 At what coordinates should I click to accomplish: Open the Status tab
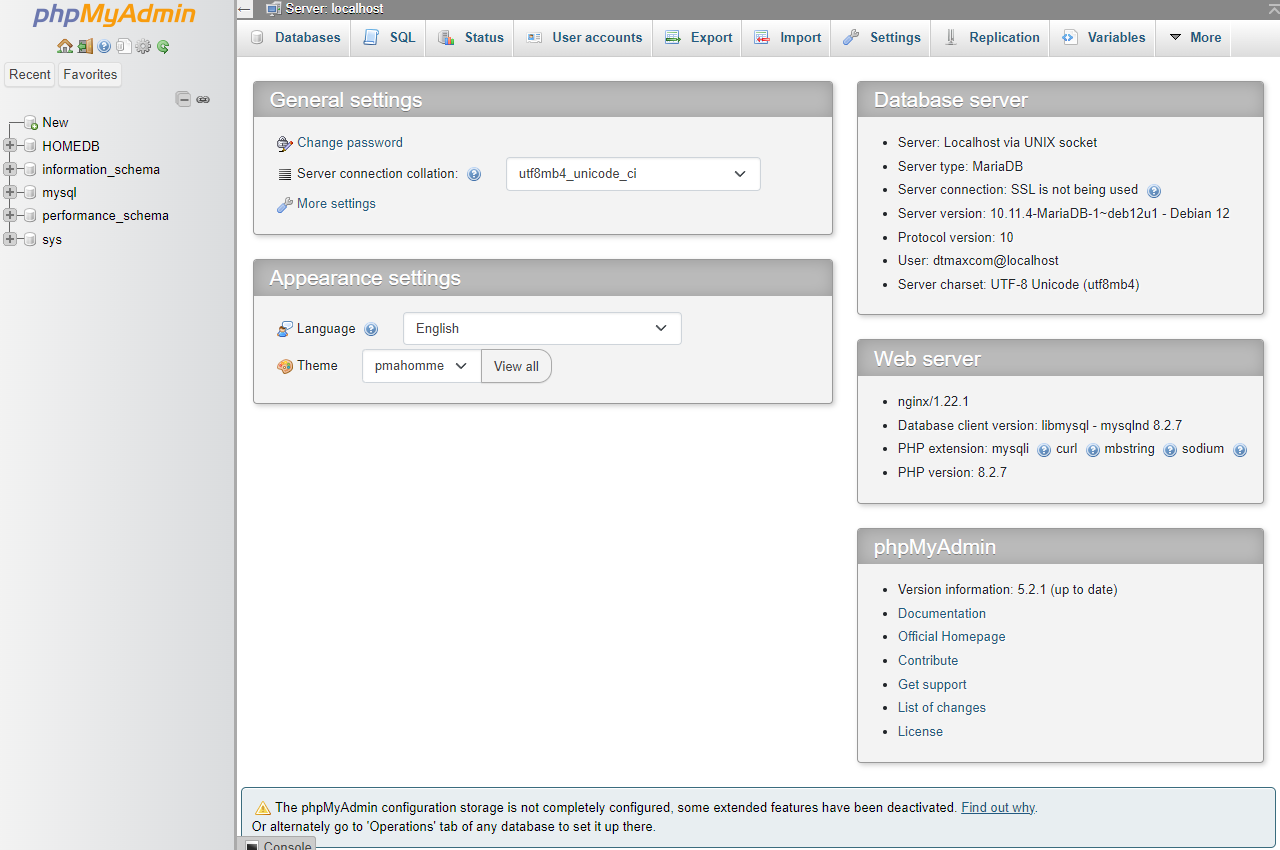pos(470,38)
